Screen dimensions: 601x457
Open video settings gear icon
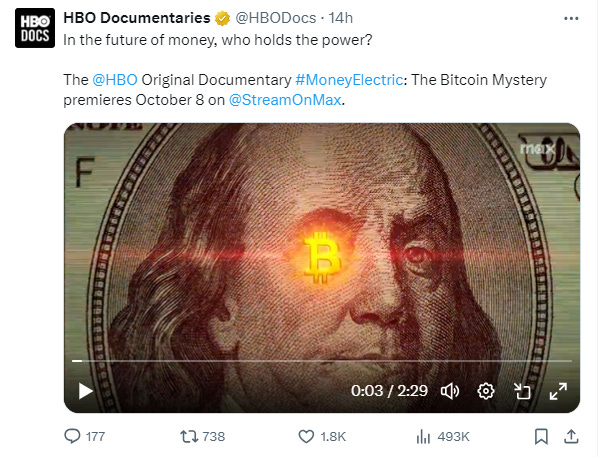[486, 391]
